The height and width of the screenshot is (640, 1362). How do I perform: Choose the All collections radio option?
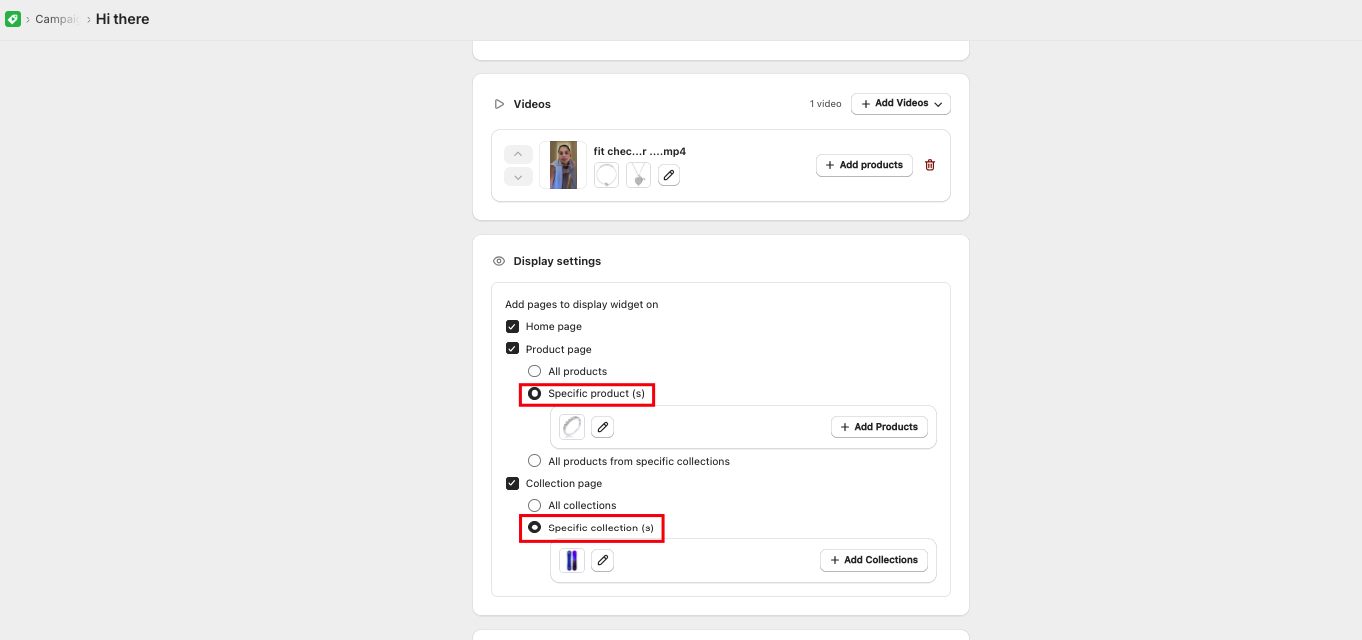(x=534, y=505)
